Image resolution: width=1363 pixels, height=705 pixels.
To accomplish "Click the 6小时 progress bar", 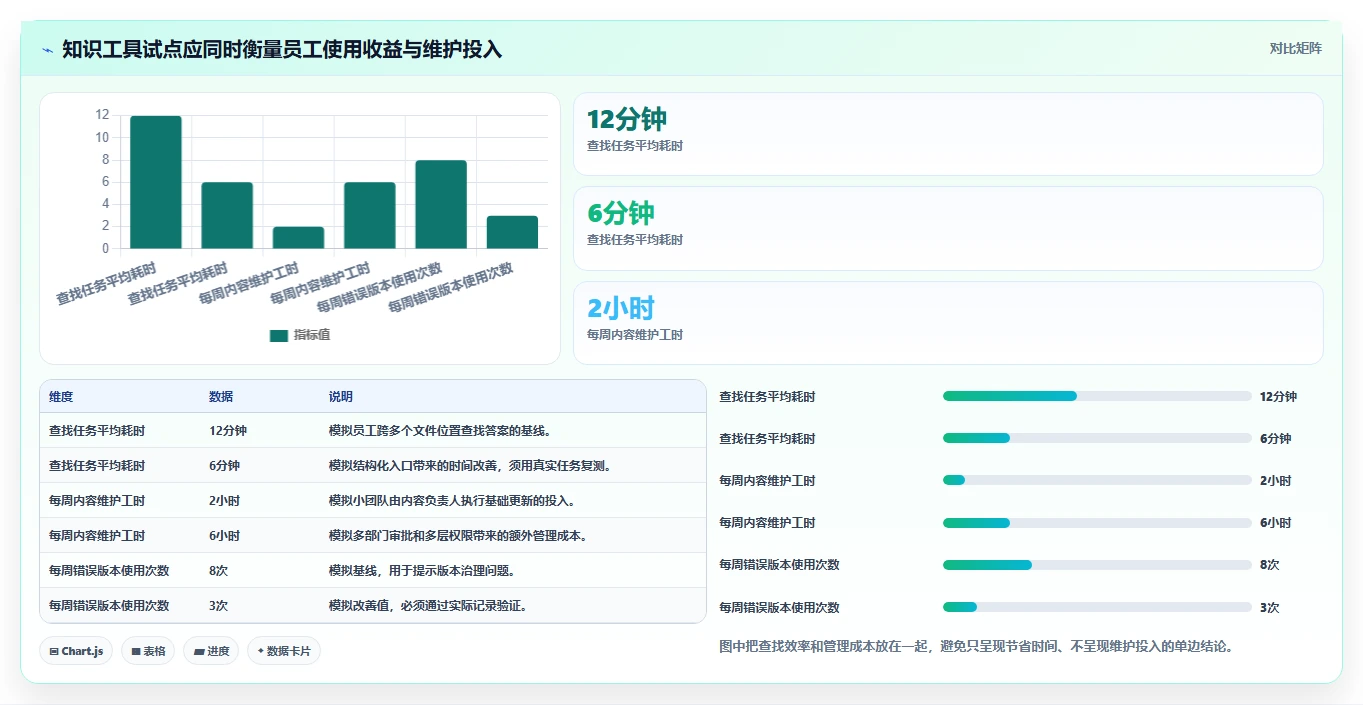I will pos(1097,522).
